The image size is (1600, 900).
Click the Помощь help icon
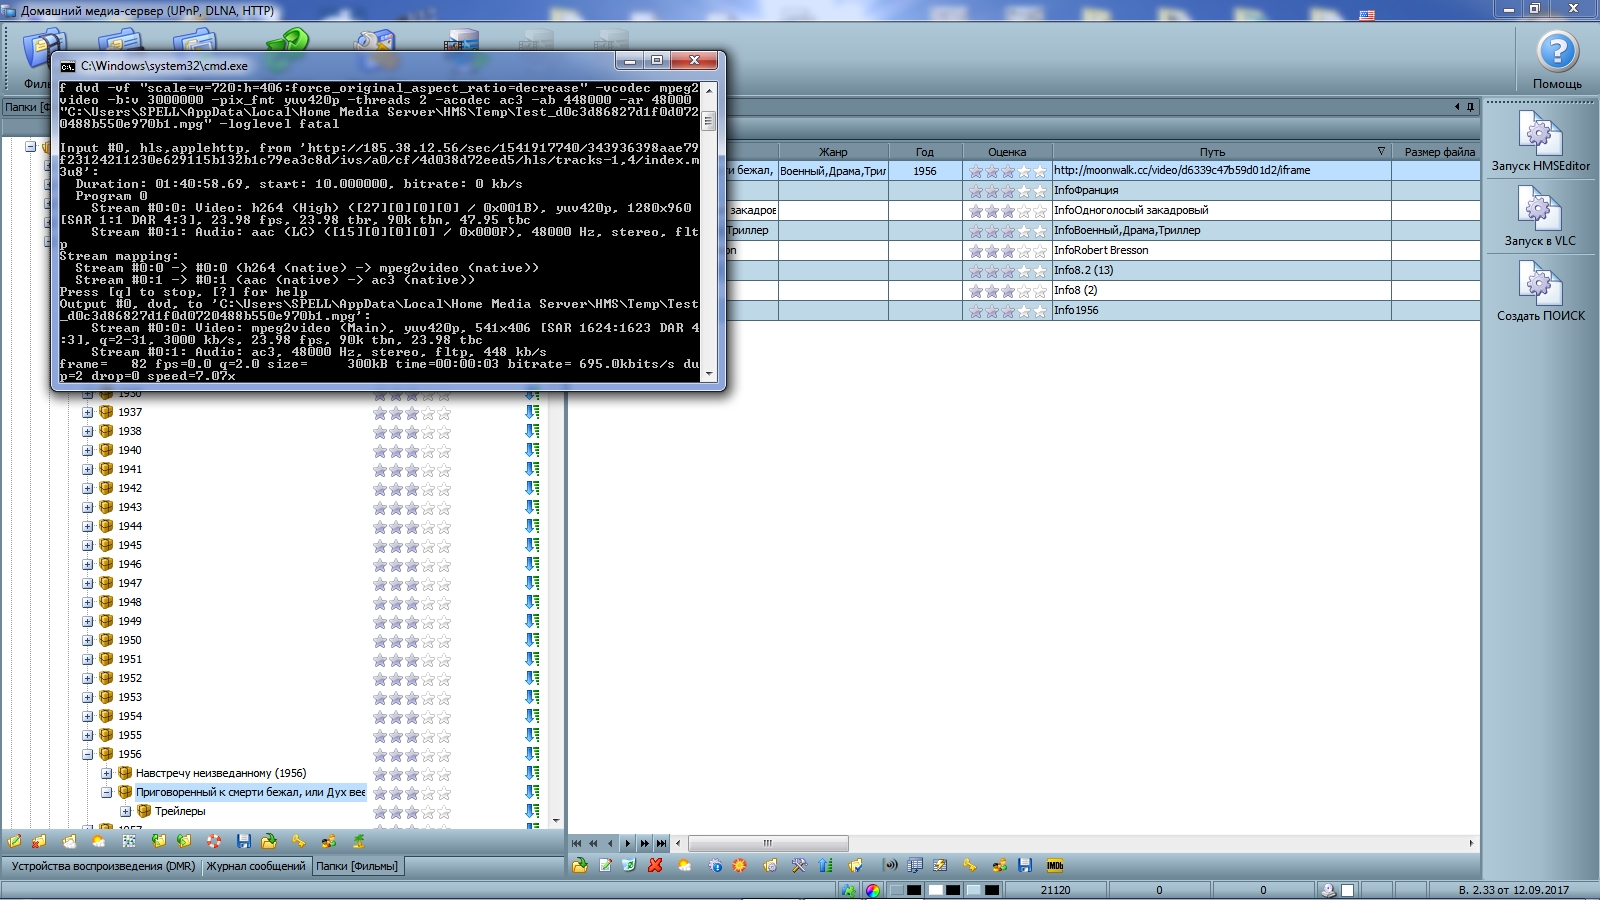click(x=1556, y=53)
